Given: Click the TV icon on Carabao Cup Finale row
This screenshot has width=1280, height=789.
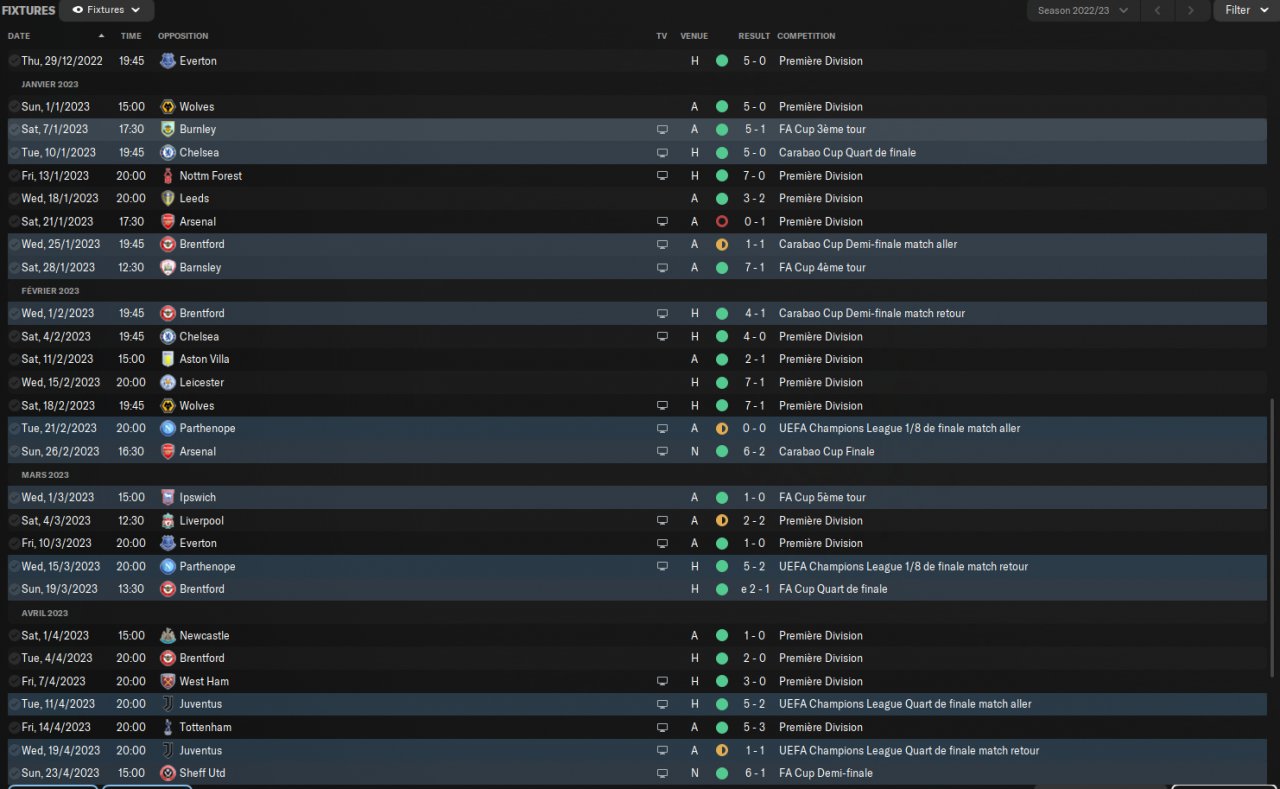Looking at the screenshot, I should pyautogui.click(x=662, y=452).
